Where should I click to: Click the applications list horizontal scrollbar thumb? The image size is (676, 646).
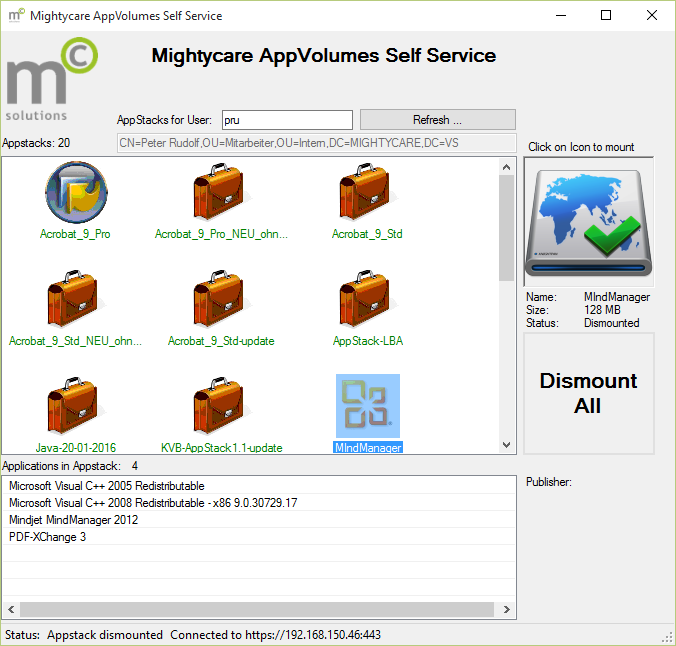pyautogui.click(x=257, y=609)
